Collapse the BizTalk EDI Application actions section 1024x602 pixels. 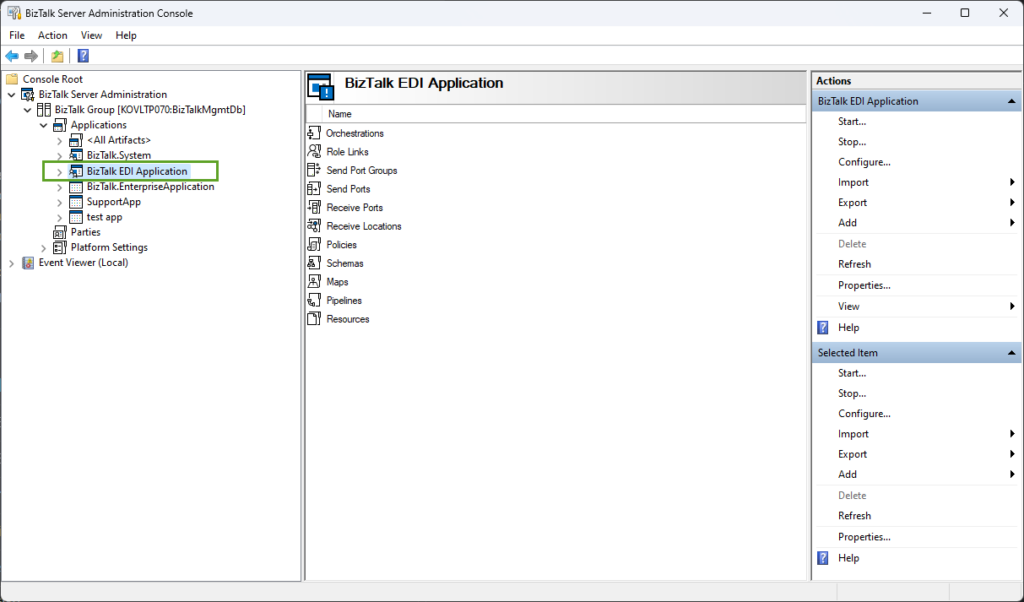(x=1010, y=100)
